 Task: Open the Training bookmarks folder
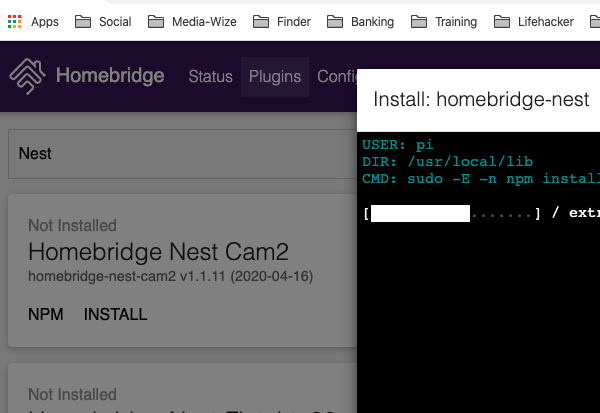point(445,21)
